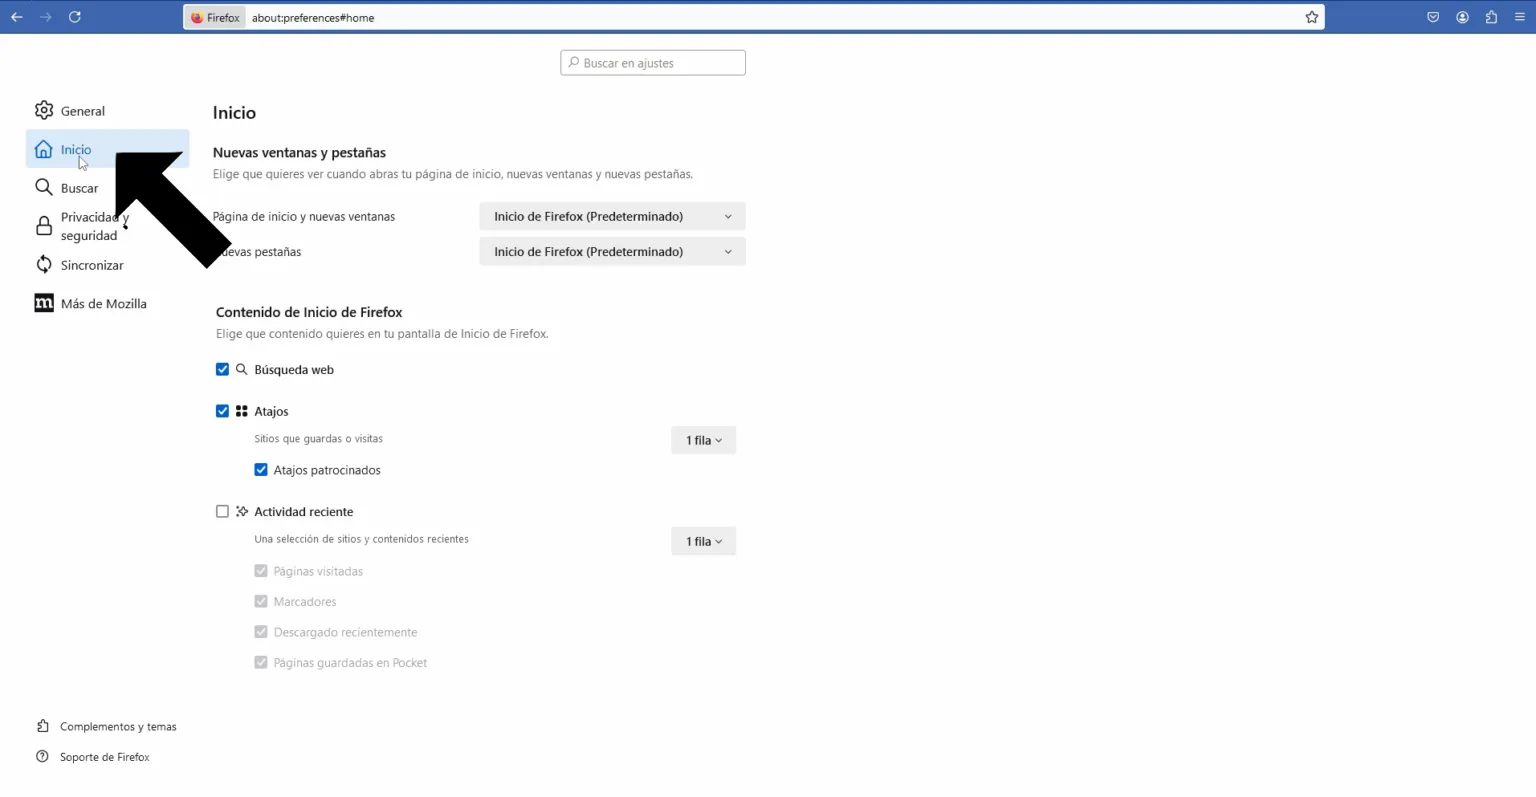Enable the Actividad reciente checkbox
Screen dimensions: 1536x797
[x=222, y=511]
